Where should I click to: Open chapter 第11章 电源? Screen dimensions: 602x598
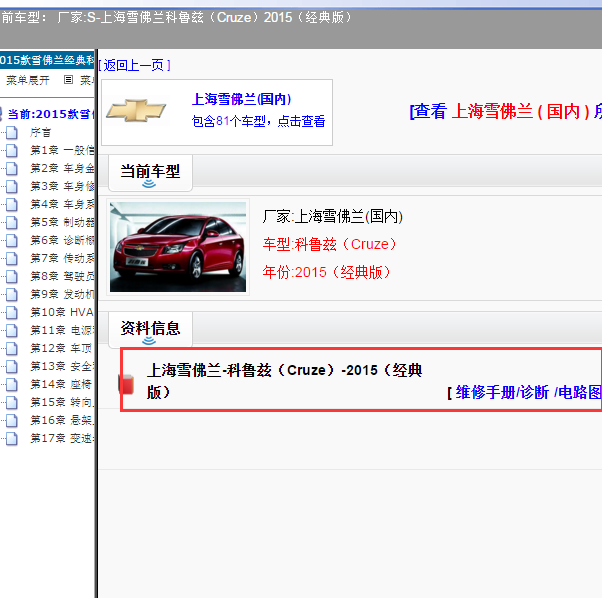[x=62, y=330]
